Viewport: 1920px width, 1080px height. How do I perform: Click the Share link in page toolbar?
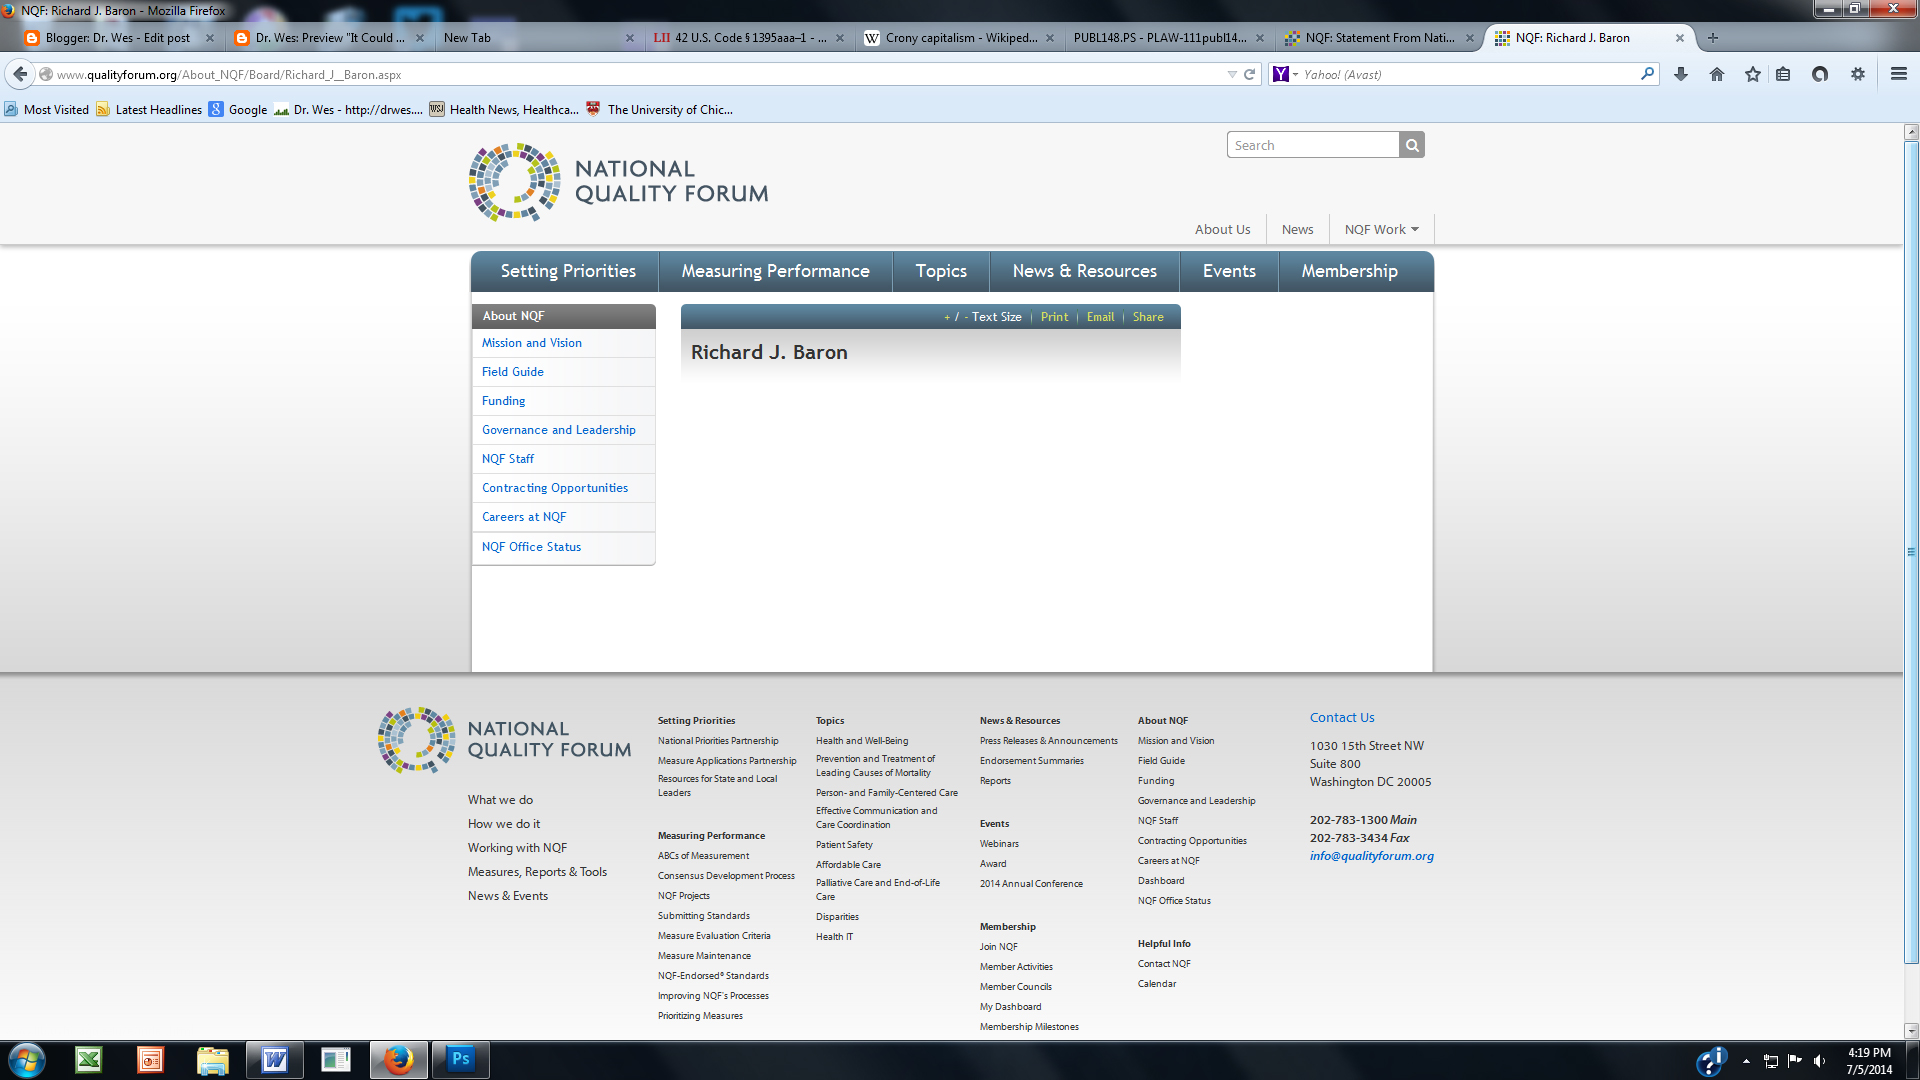coord(1148,317)
